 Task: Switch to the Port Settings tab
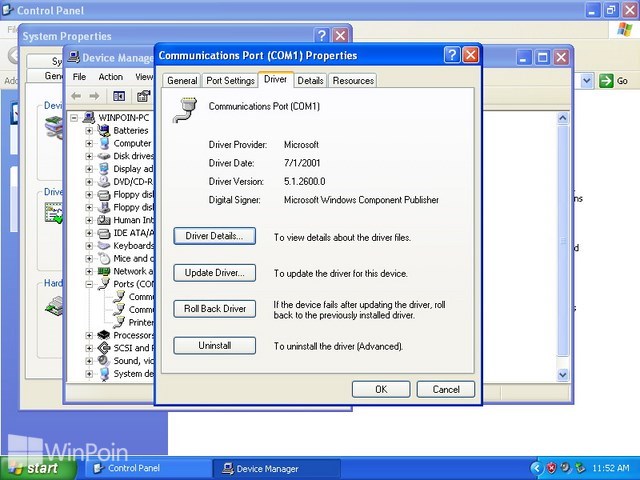click(x=230, y=80)
